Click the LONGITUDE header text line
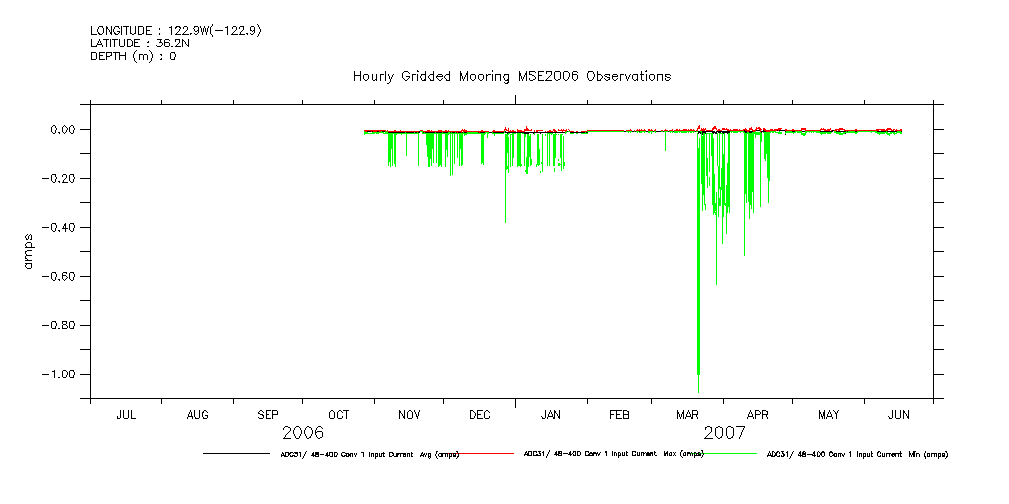 click(x=175, y=31)
